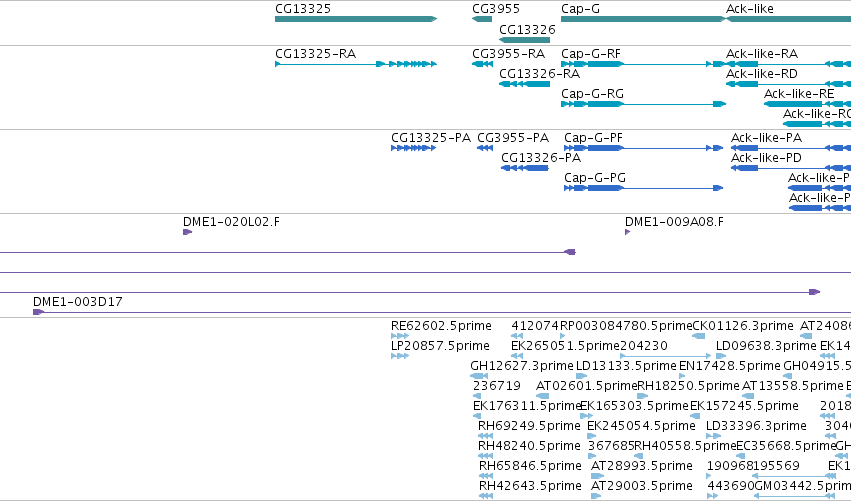This screenshot has height=501, width=851.
Task: Click the EK176311.5prime label
Action: (x=527, y=406)
